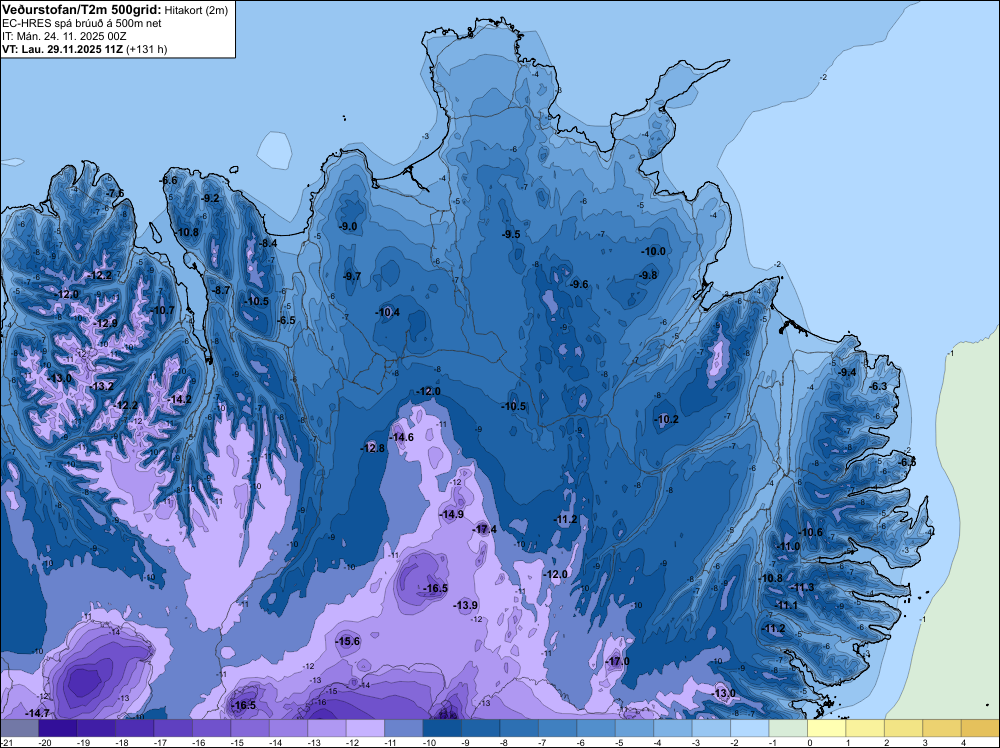Click the darkest purple swatch in the color scale
Screen dimensions: 1000x748
pyautogui.click(x=57, y=728)
